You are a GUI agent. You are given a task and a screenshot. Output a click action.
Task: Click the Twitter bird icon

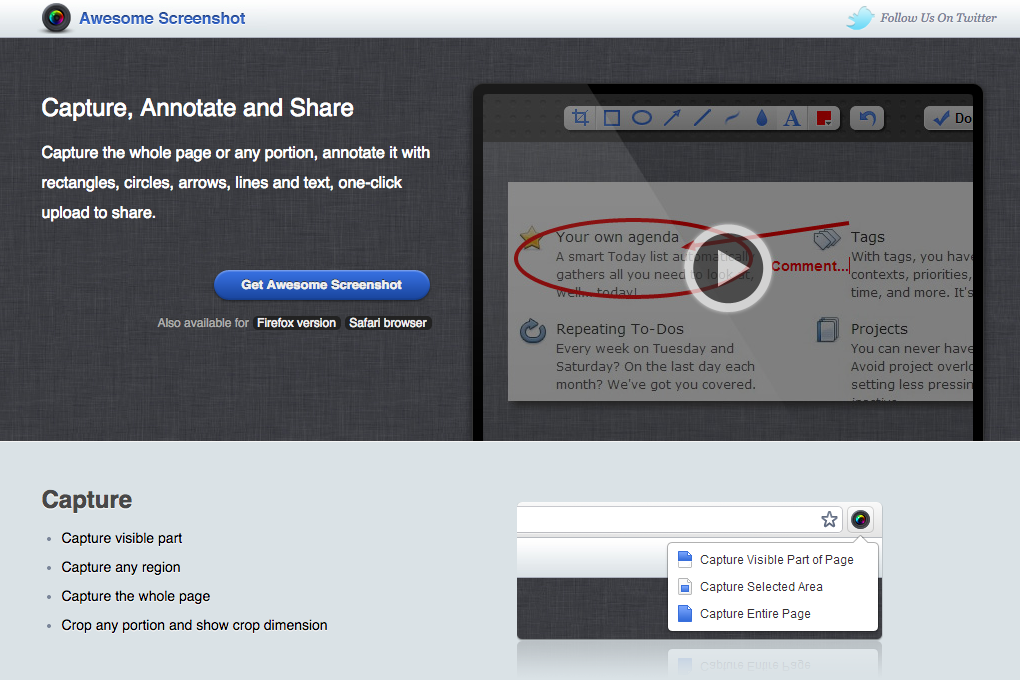[860, 18]
